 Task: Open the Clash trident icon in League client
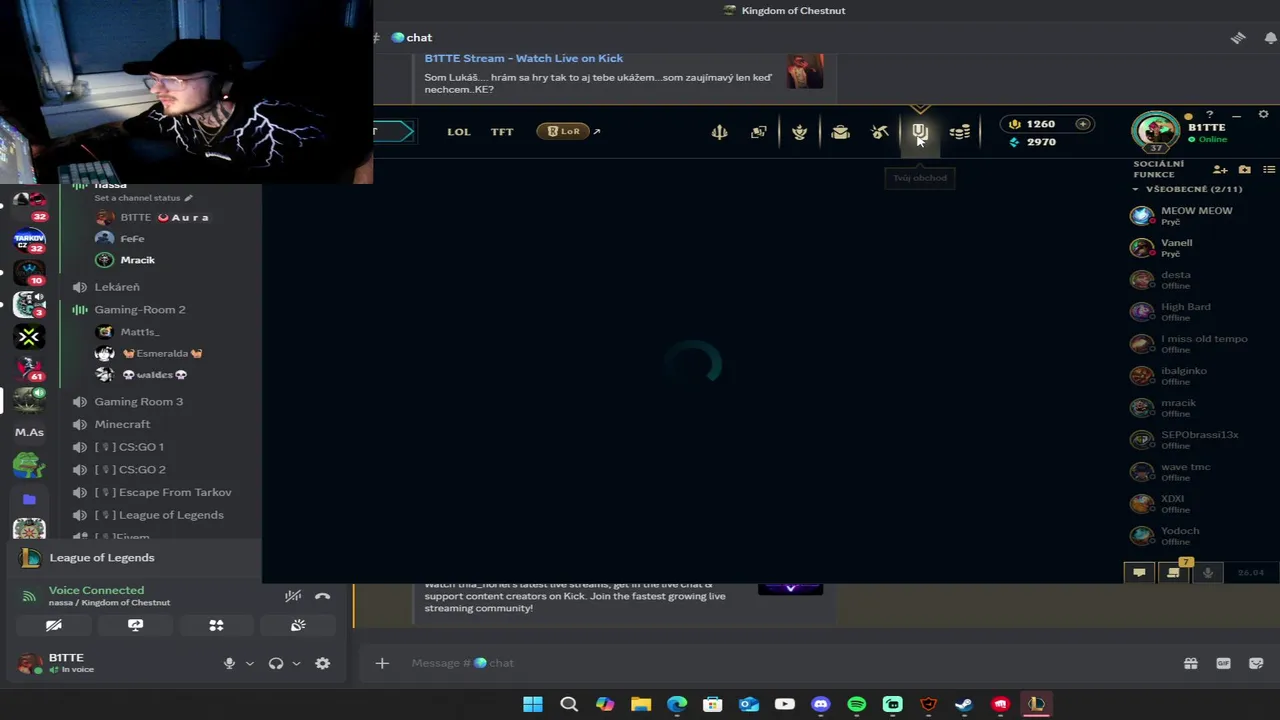coord(719,132)
